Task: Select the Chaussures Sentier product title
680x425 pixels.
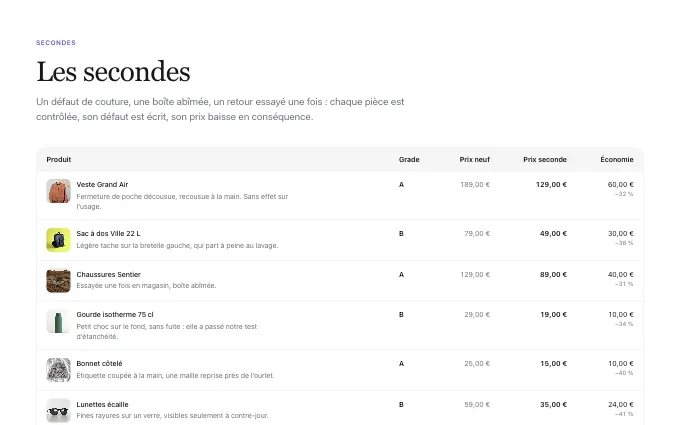Action: (x=108, y=275)
